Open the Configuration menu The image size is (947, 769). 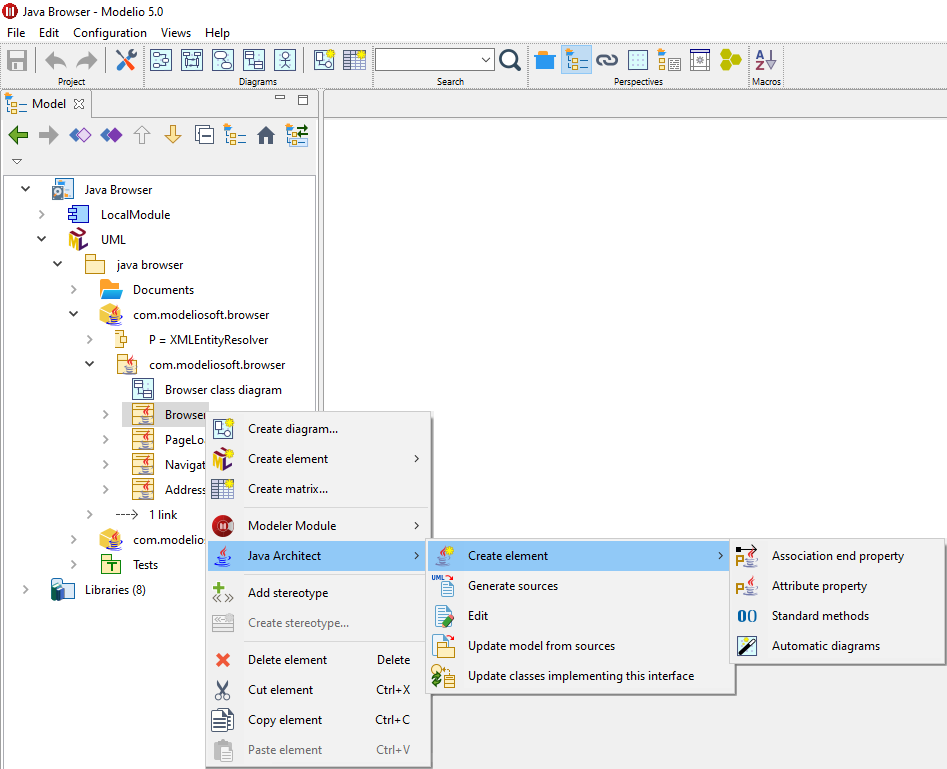click(x=110, y=33)
